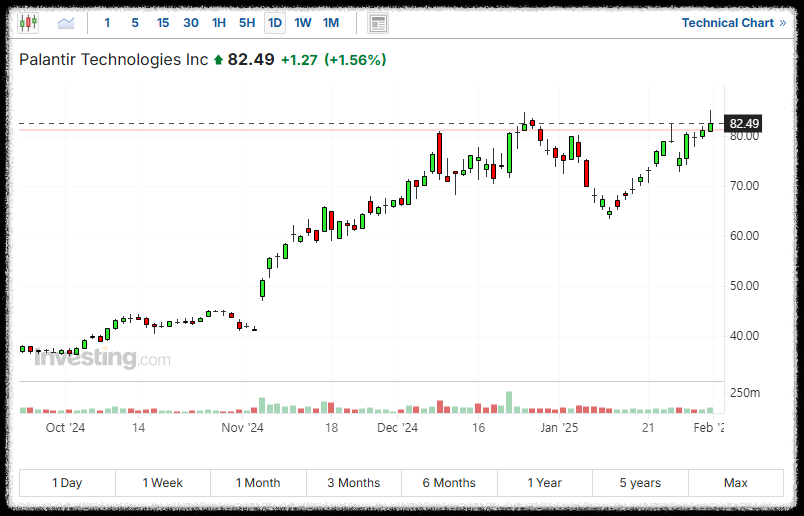The image size is (804, 516).
Task: Click the 14 date axis label
Action: click(x=138, y=428)
